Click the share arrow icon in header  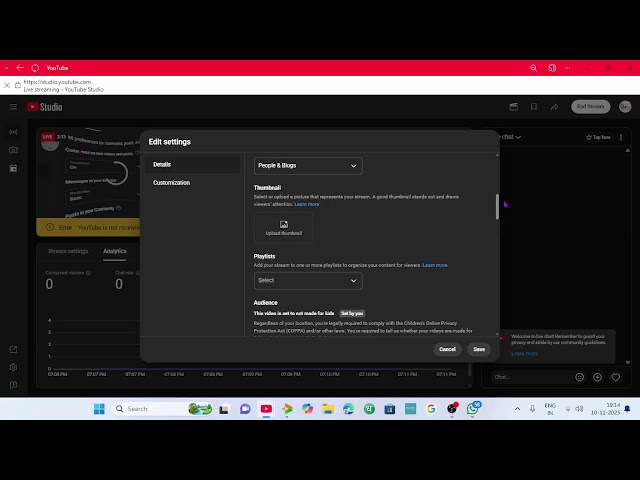click(x=554, y=107)
